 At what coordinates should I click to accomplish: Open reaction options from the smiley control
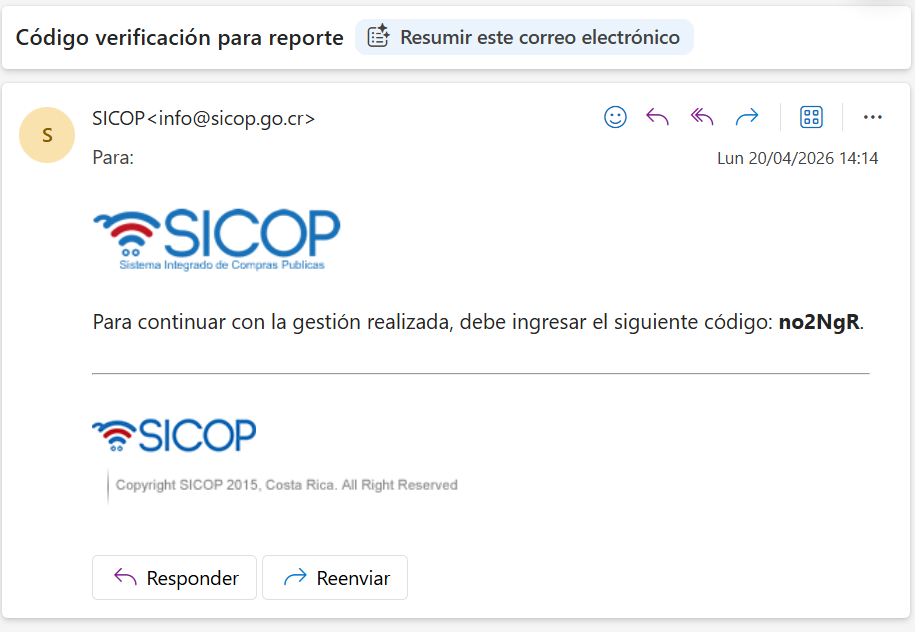click(x=614, y=117)
